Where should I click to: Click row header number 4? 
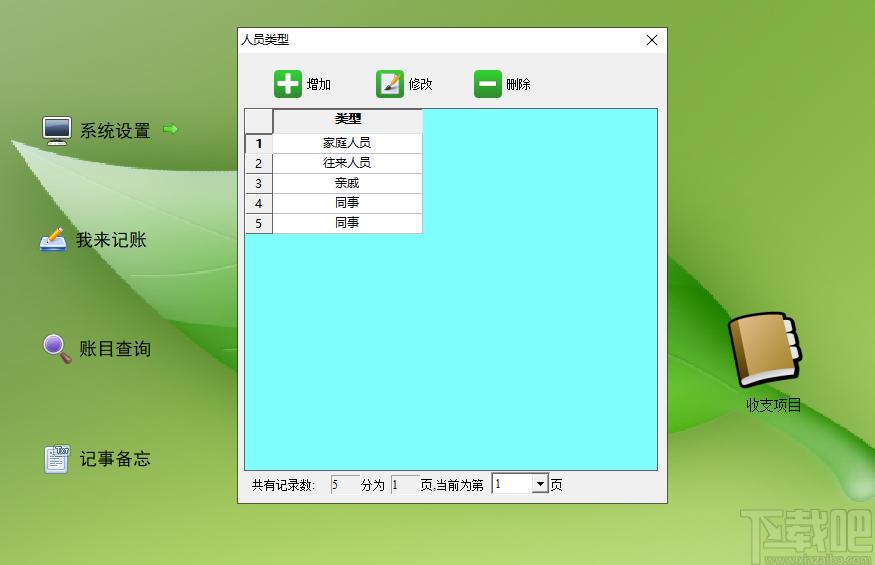[x=259, y=204]
